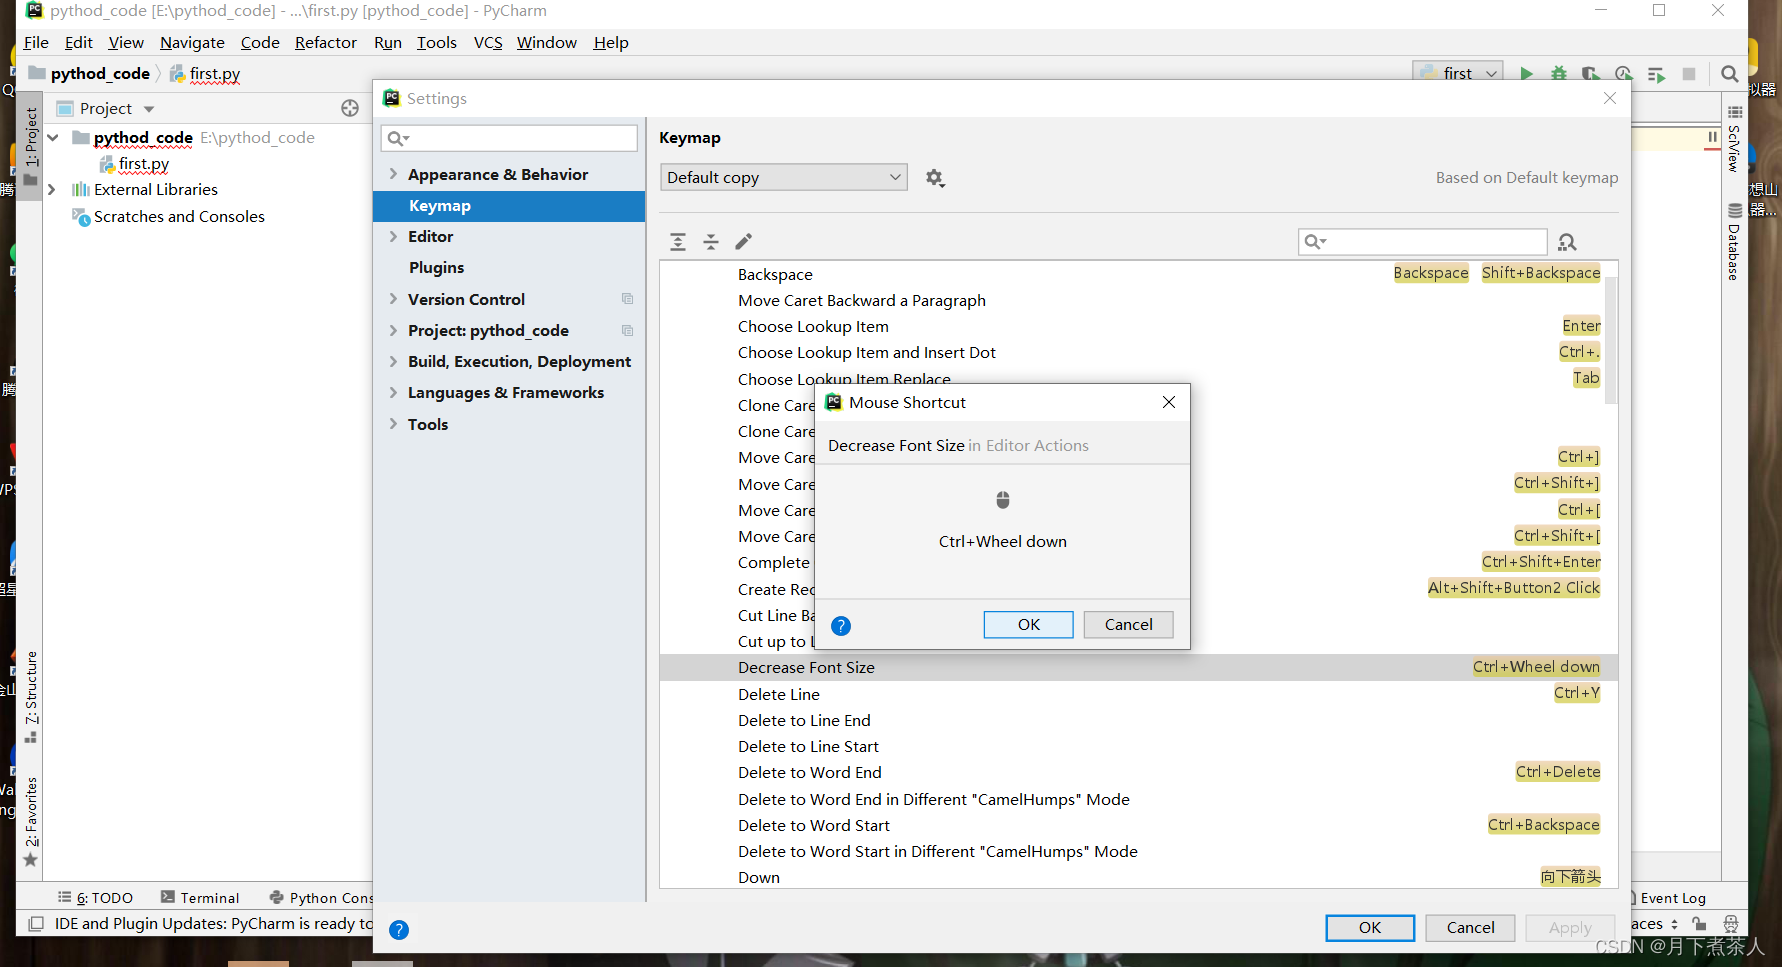
Task: Click the Collapse All actions icon
Action: (711, 242)
